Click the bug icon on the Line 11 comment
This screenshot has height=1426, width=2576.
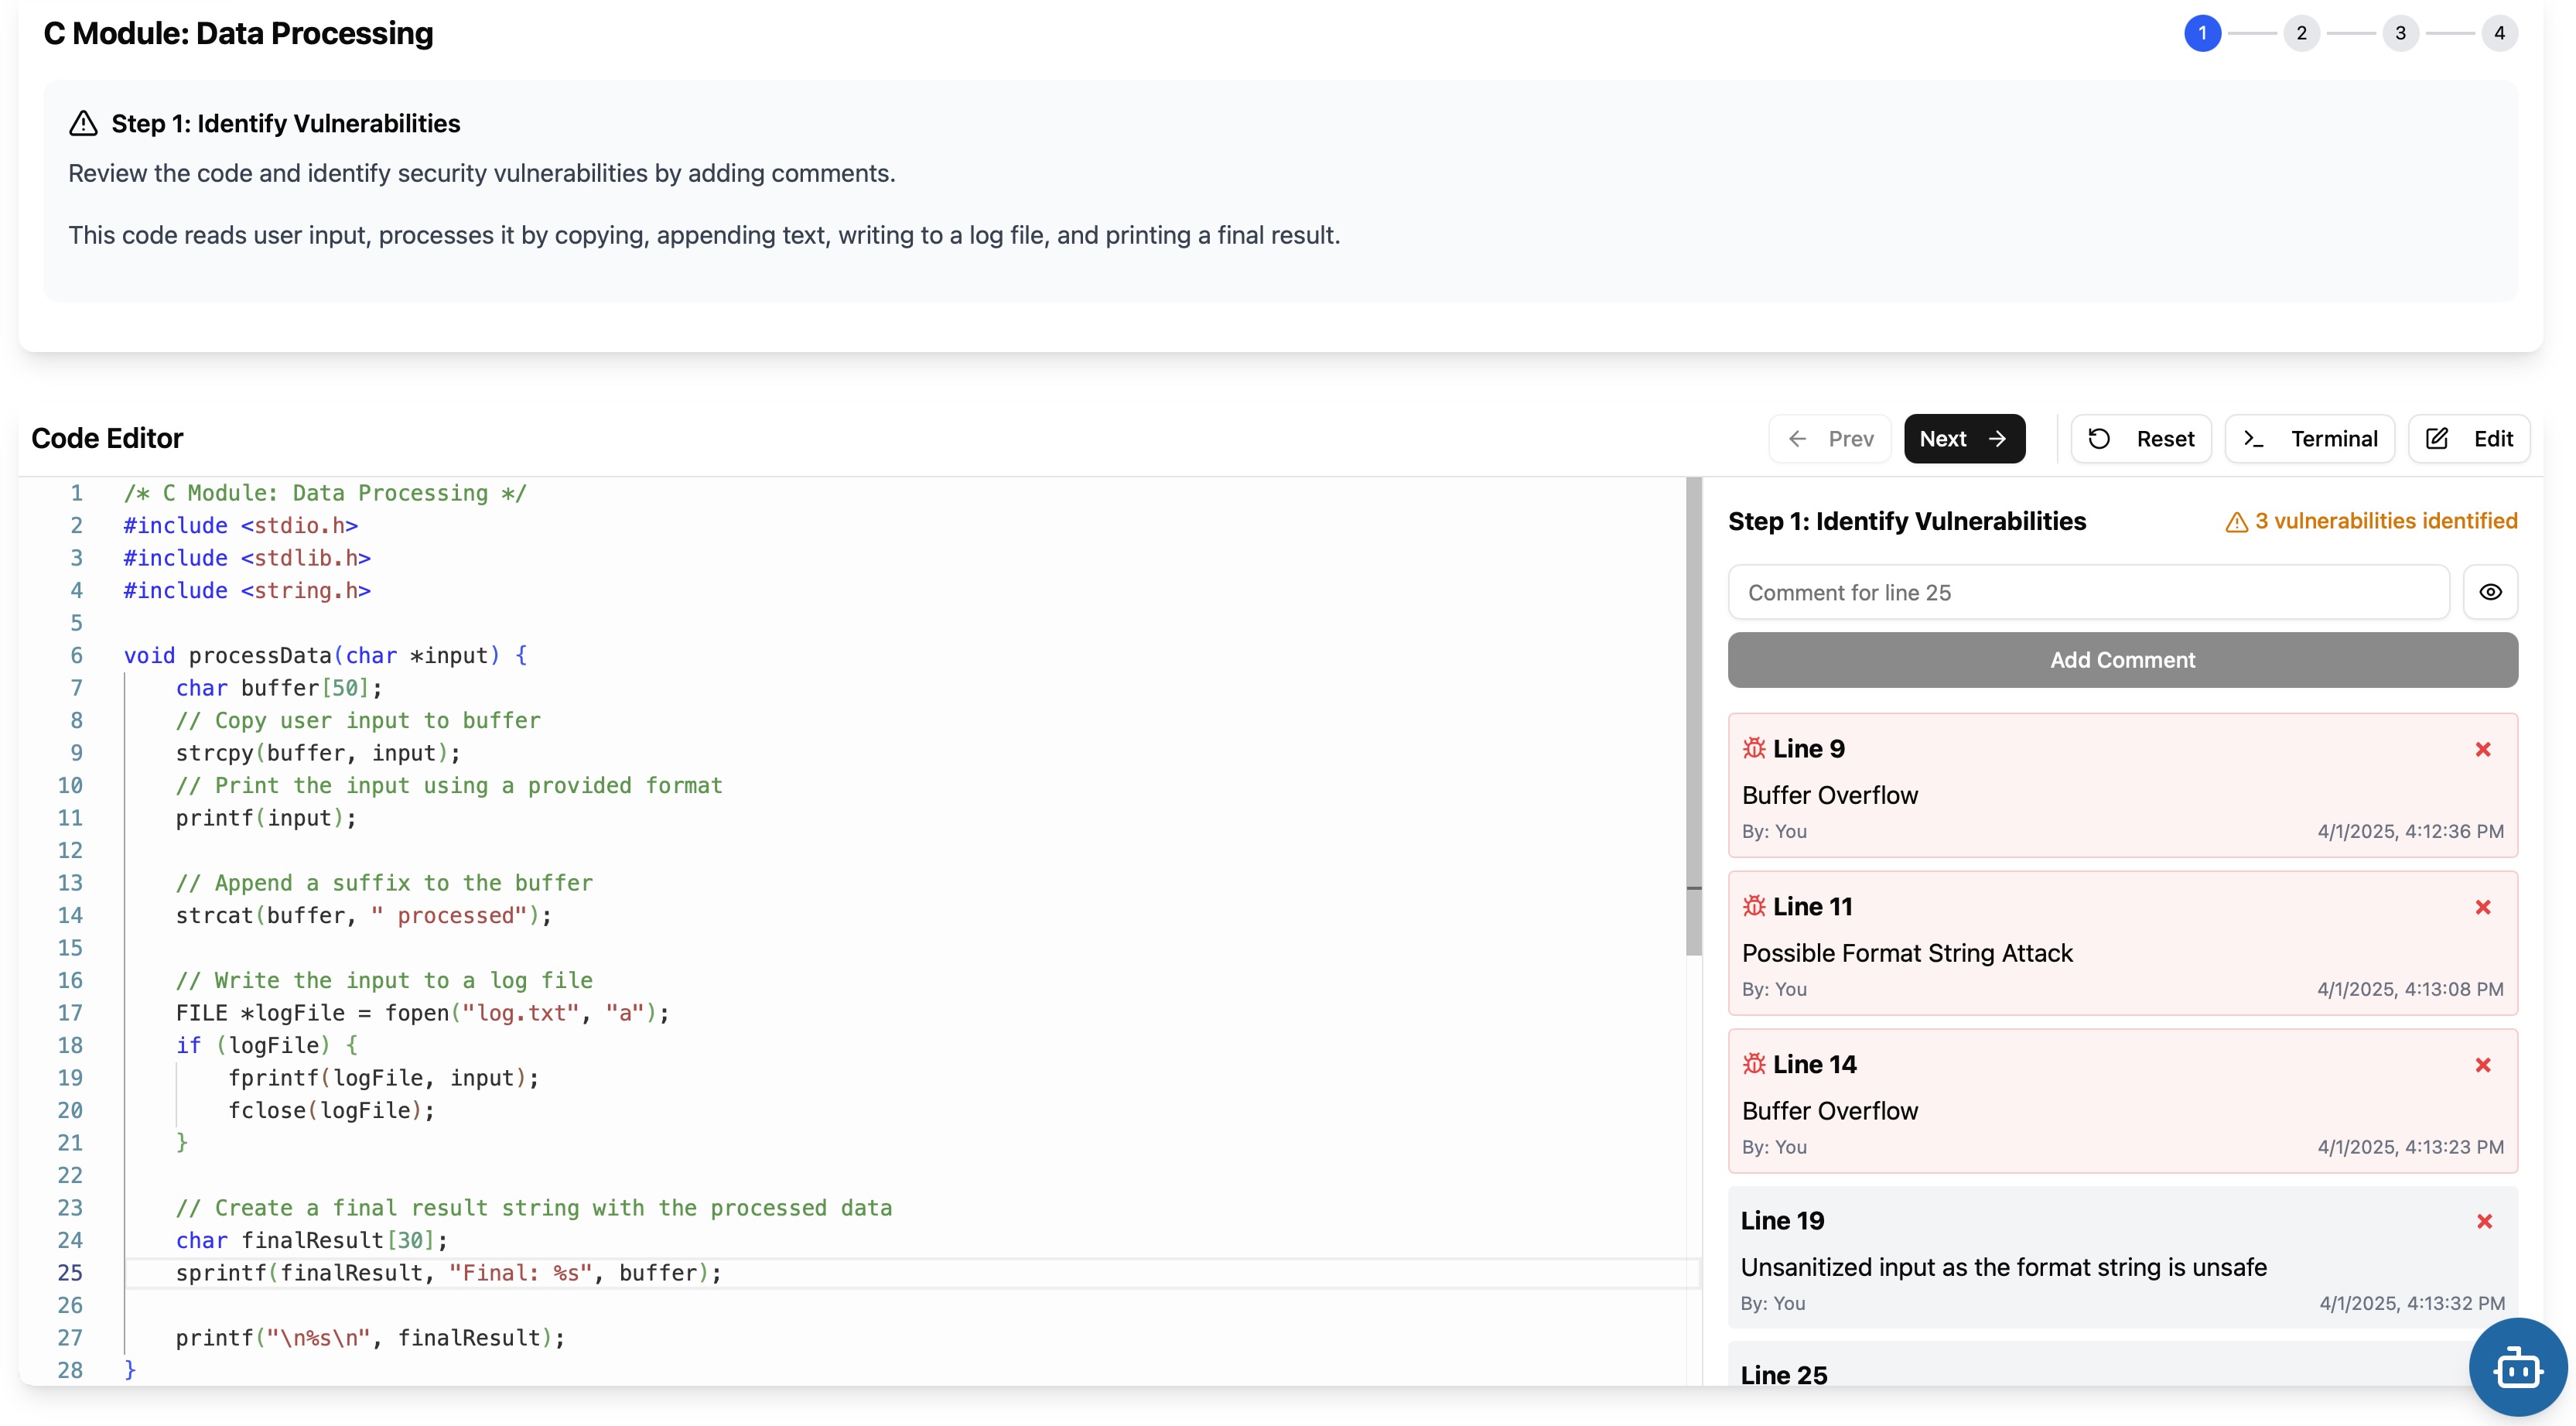(1754, 906)
